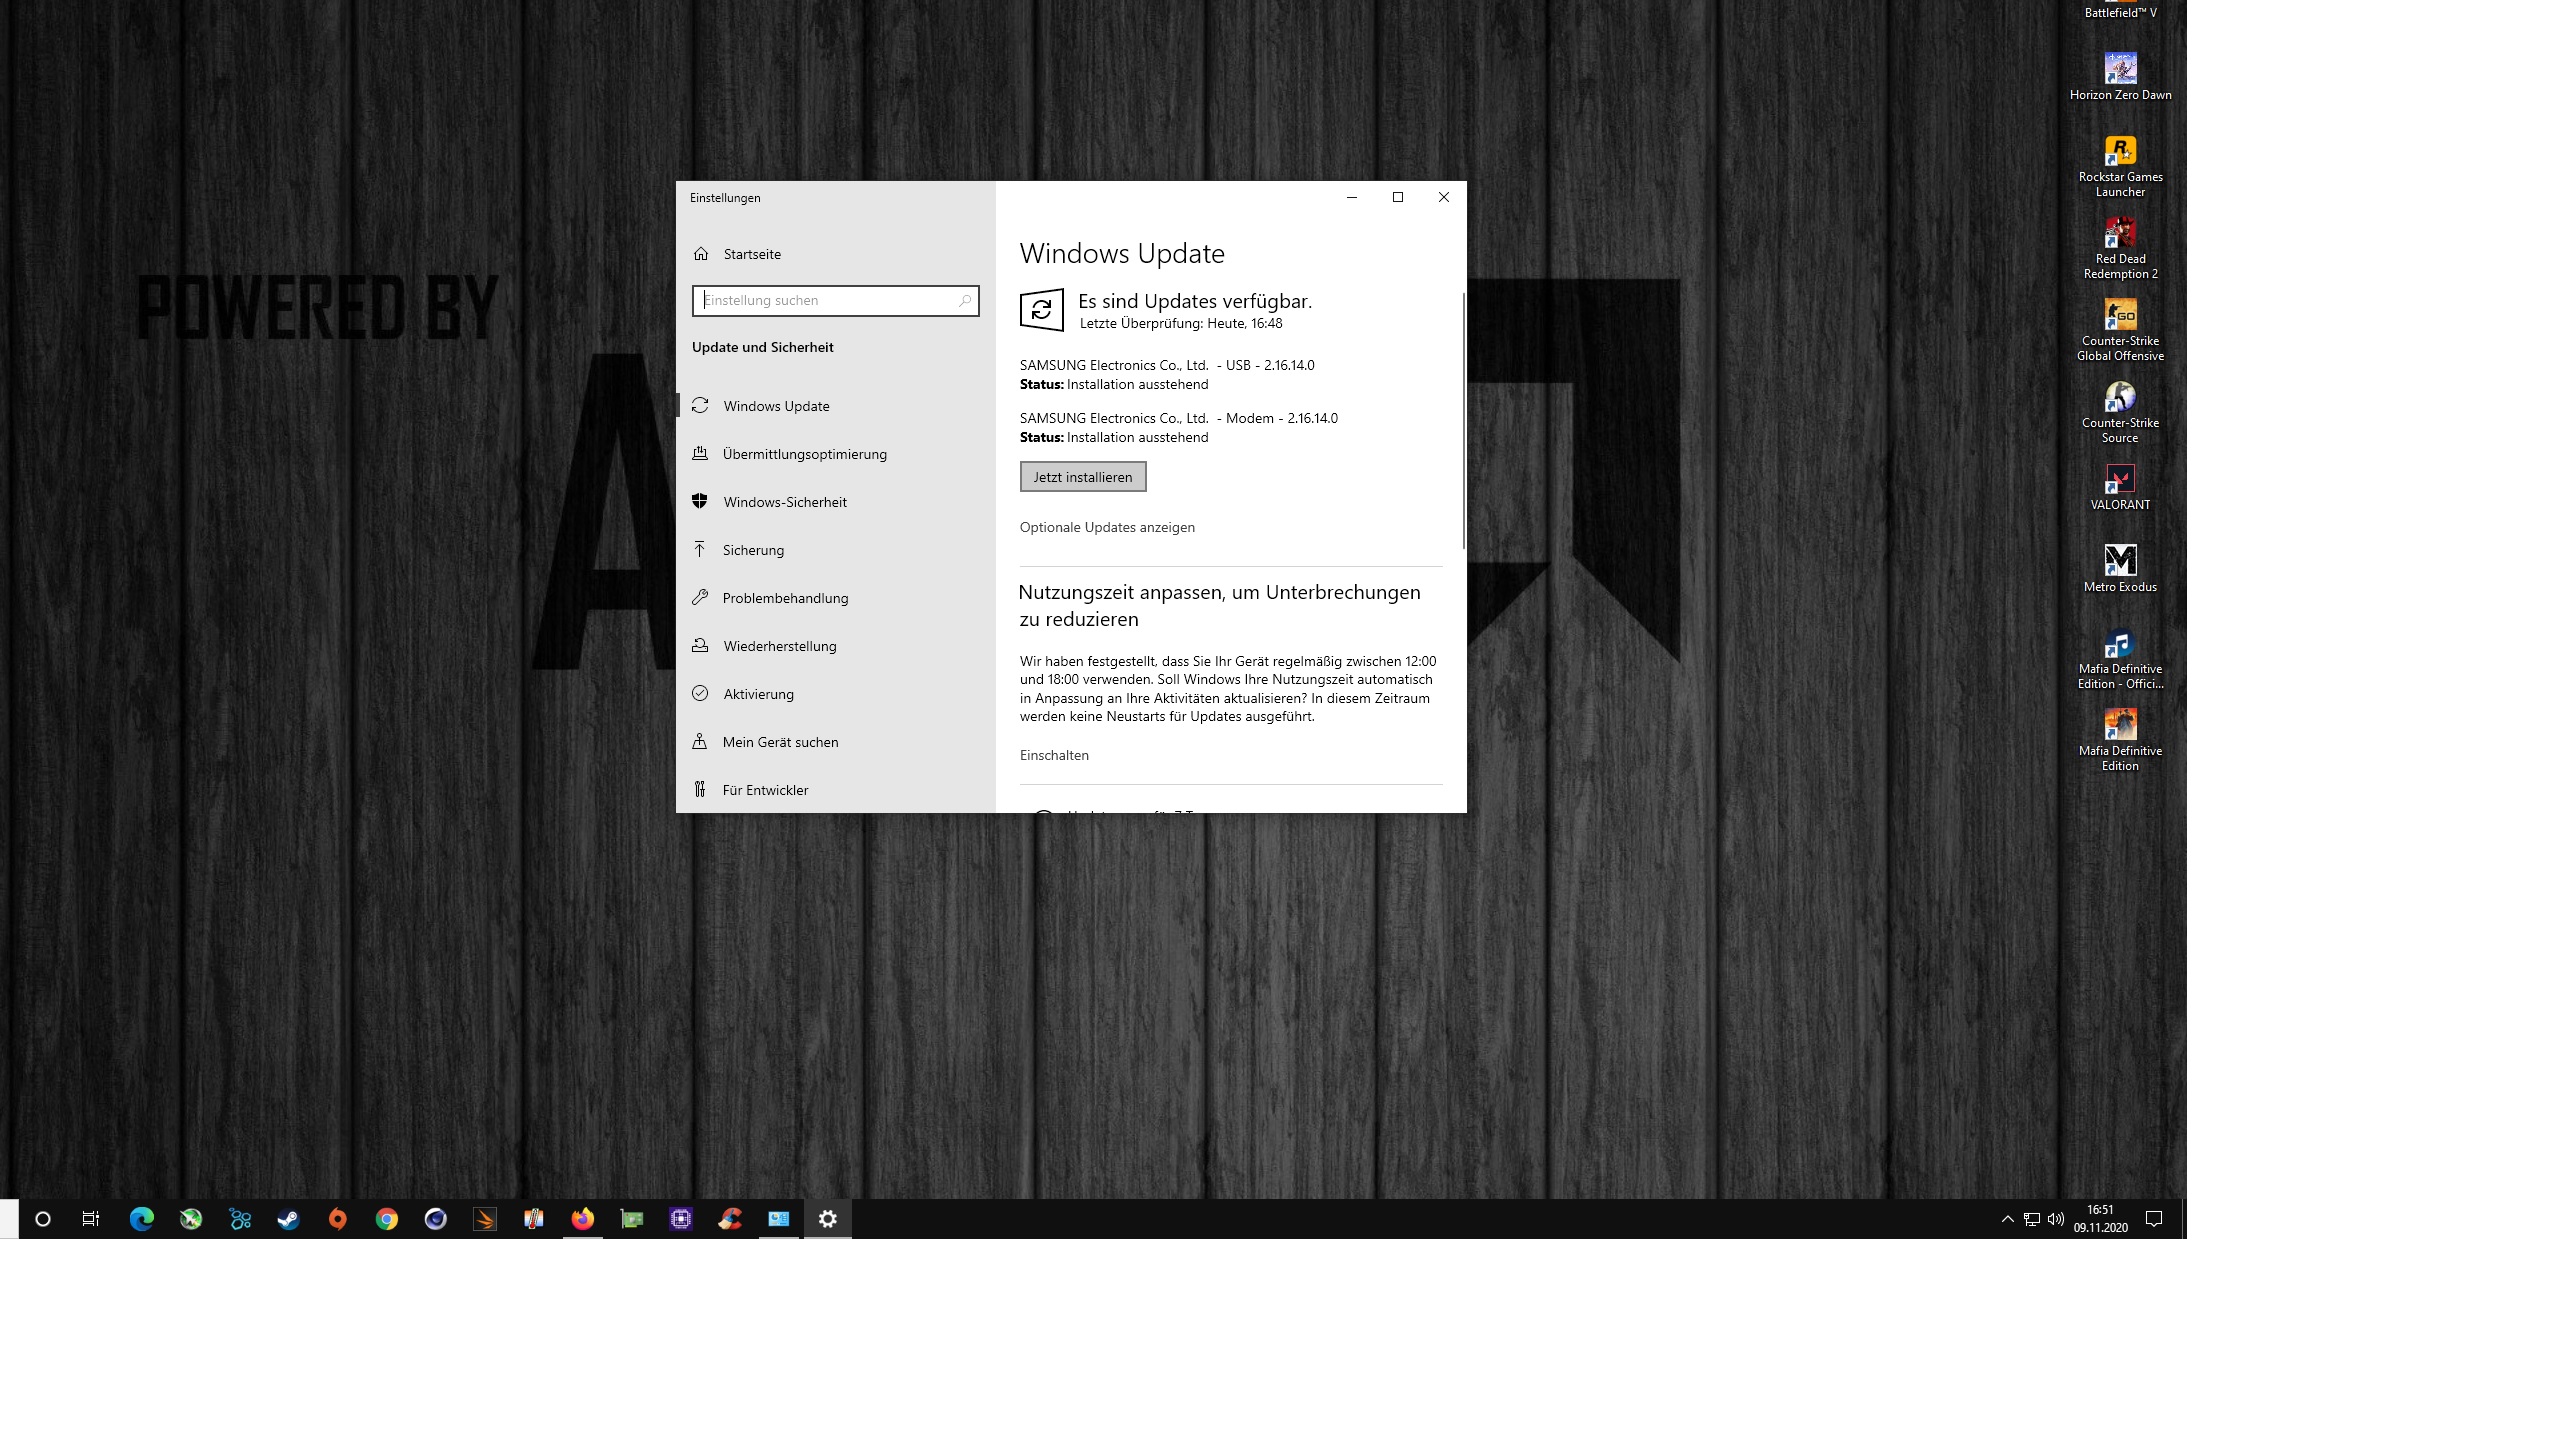This screenshot has width=2560, height=1440.
Task: Expand hidden system tray icons
Action: pos(2007,1219)
